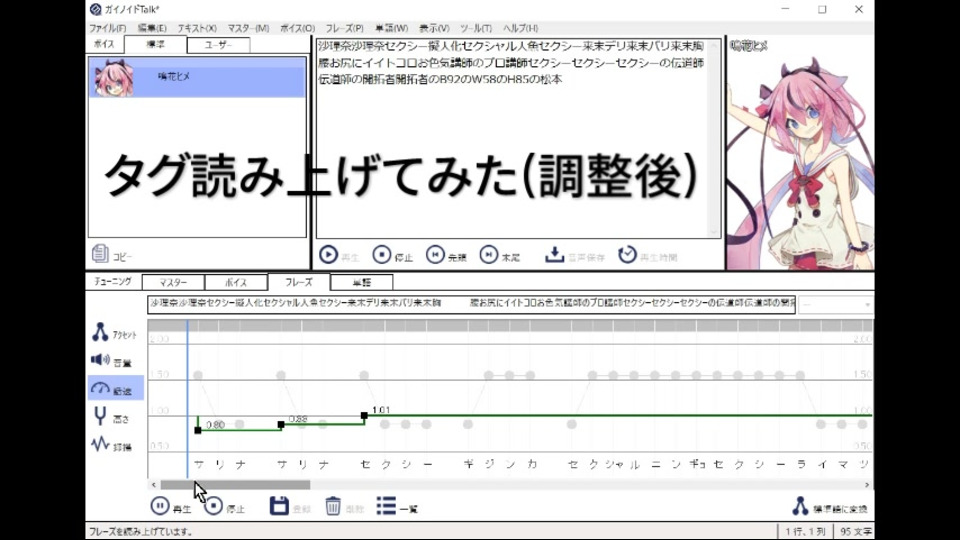
Task: Open the マスター(M) menu
Action: (248, 28)
